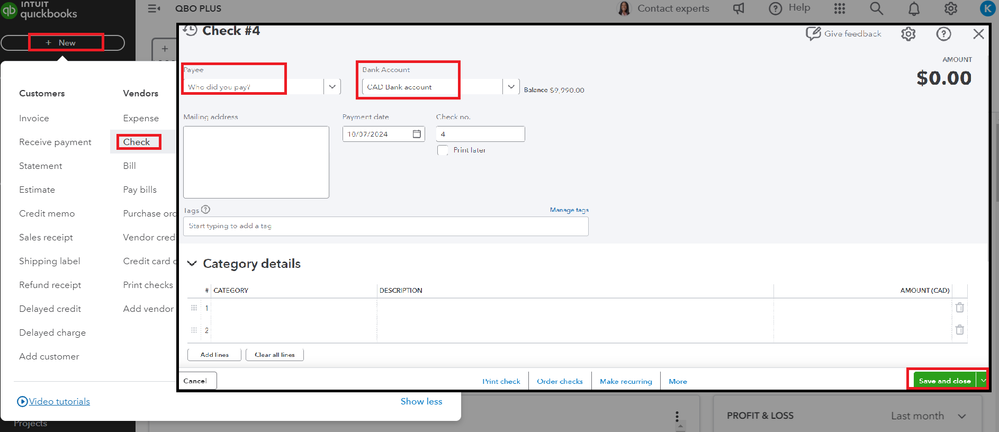Click the megaphone announcements icon
Image resolution: width=999 pixels, height=432 pixels.
point(738,8)
